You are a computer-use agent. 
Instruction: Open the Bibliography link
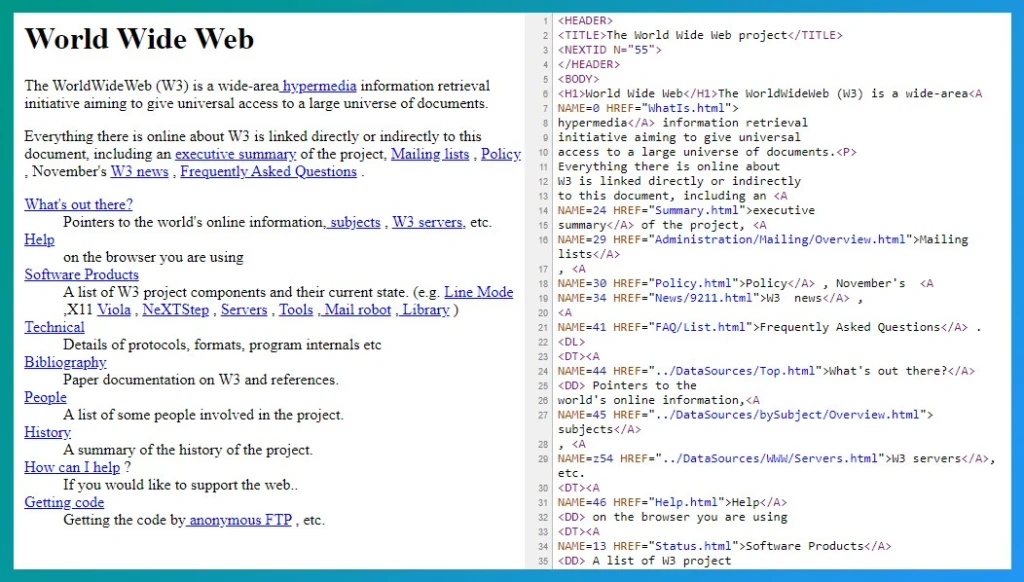65,362
